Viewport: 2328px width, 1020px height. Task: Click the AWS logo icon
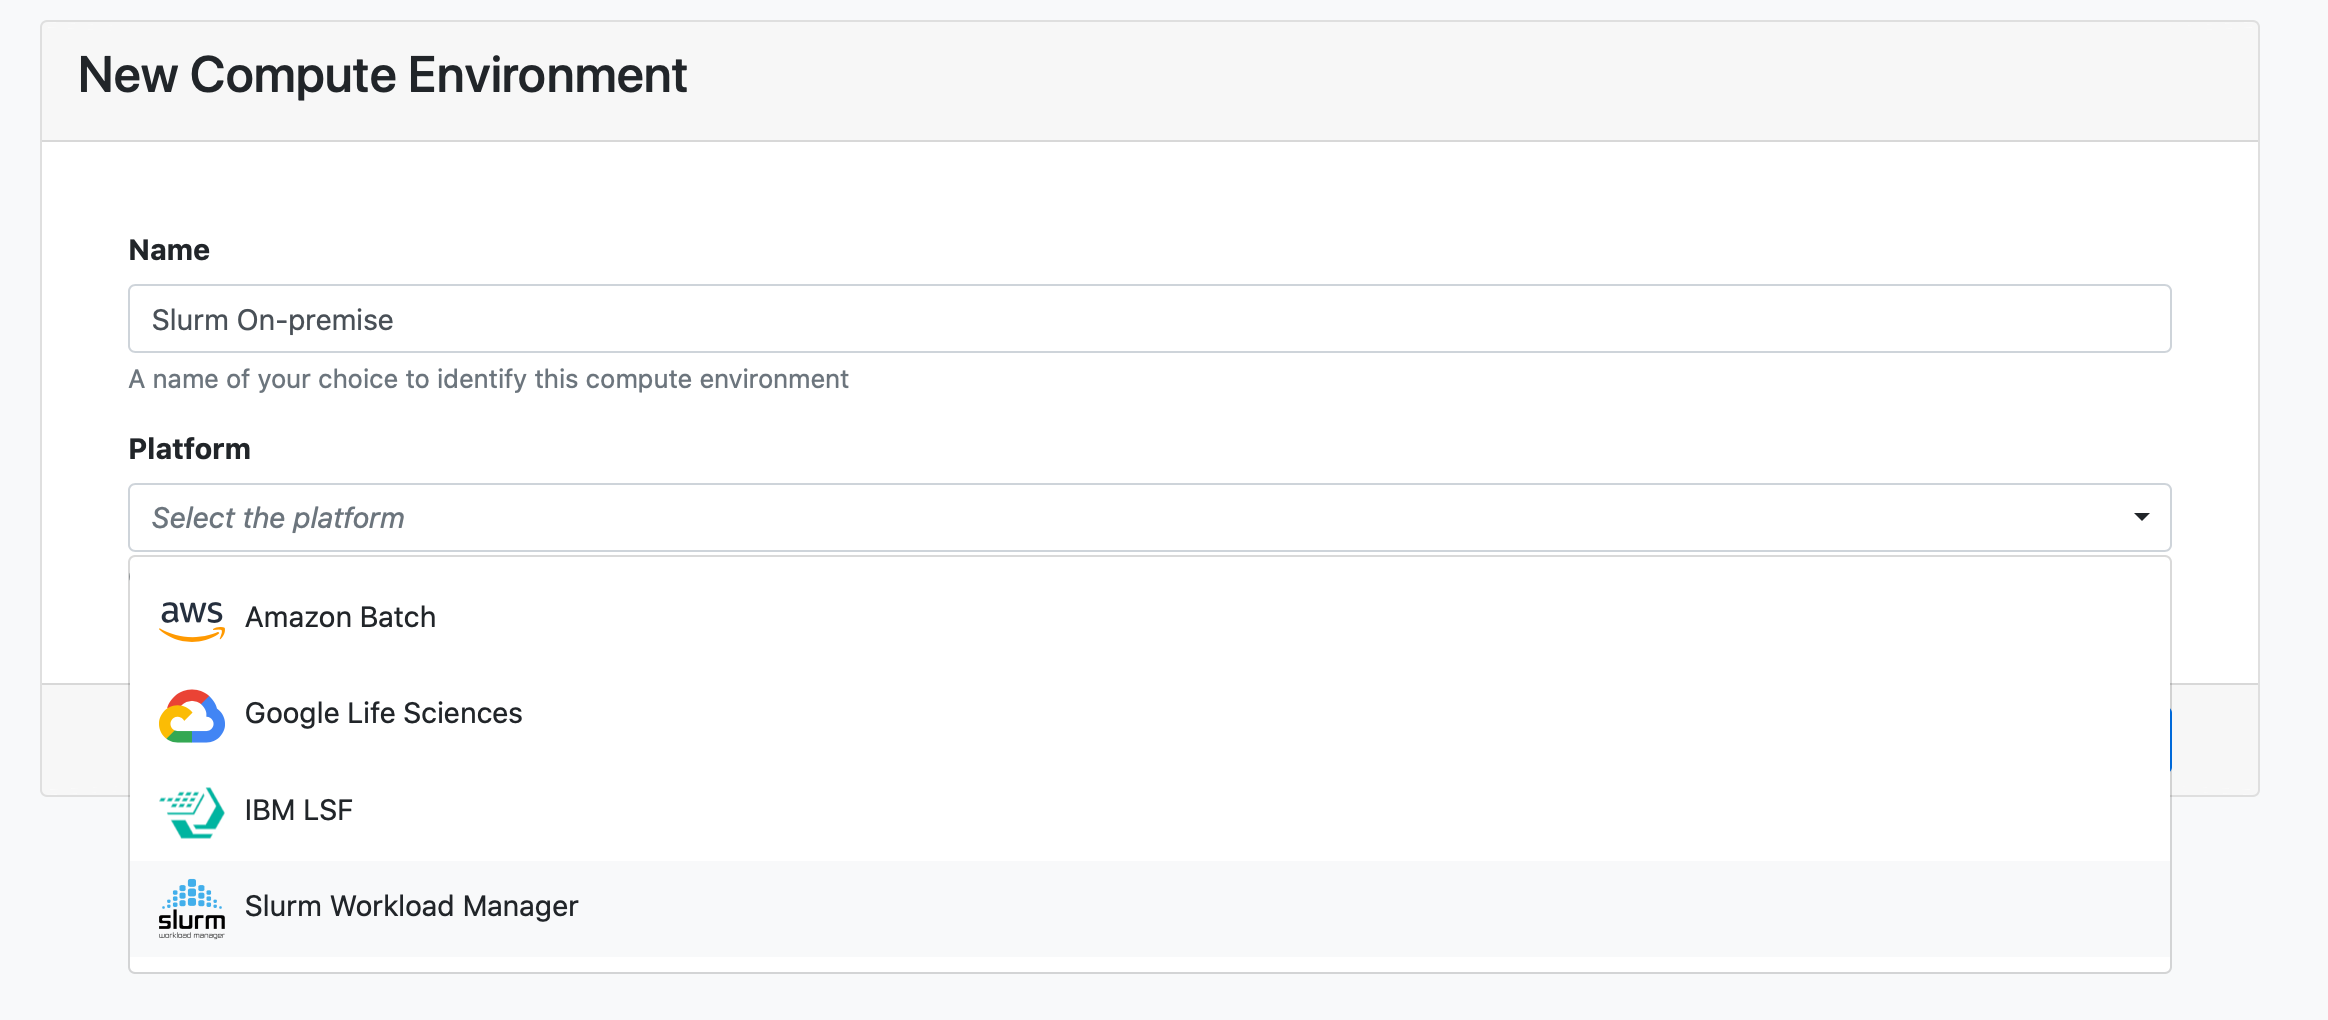pyautogui.click(x=192, y=619)
